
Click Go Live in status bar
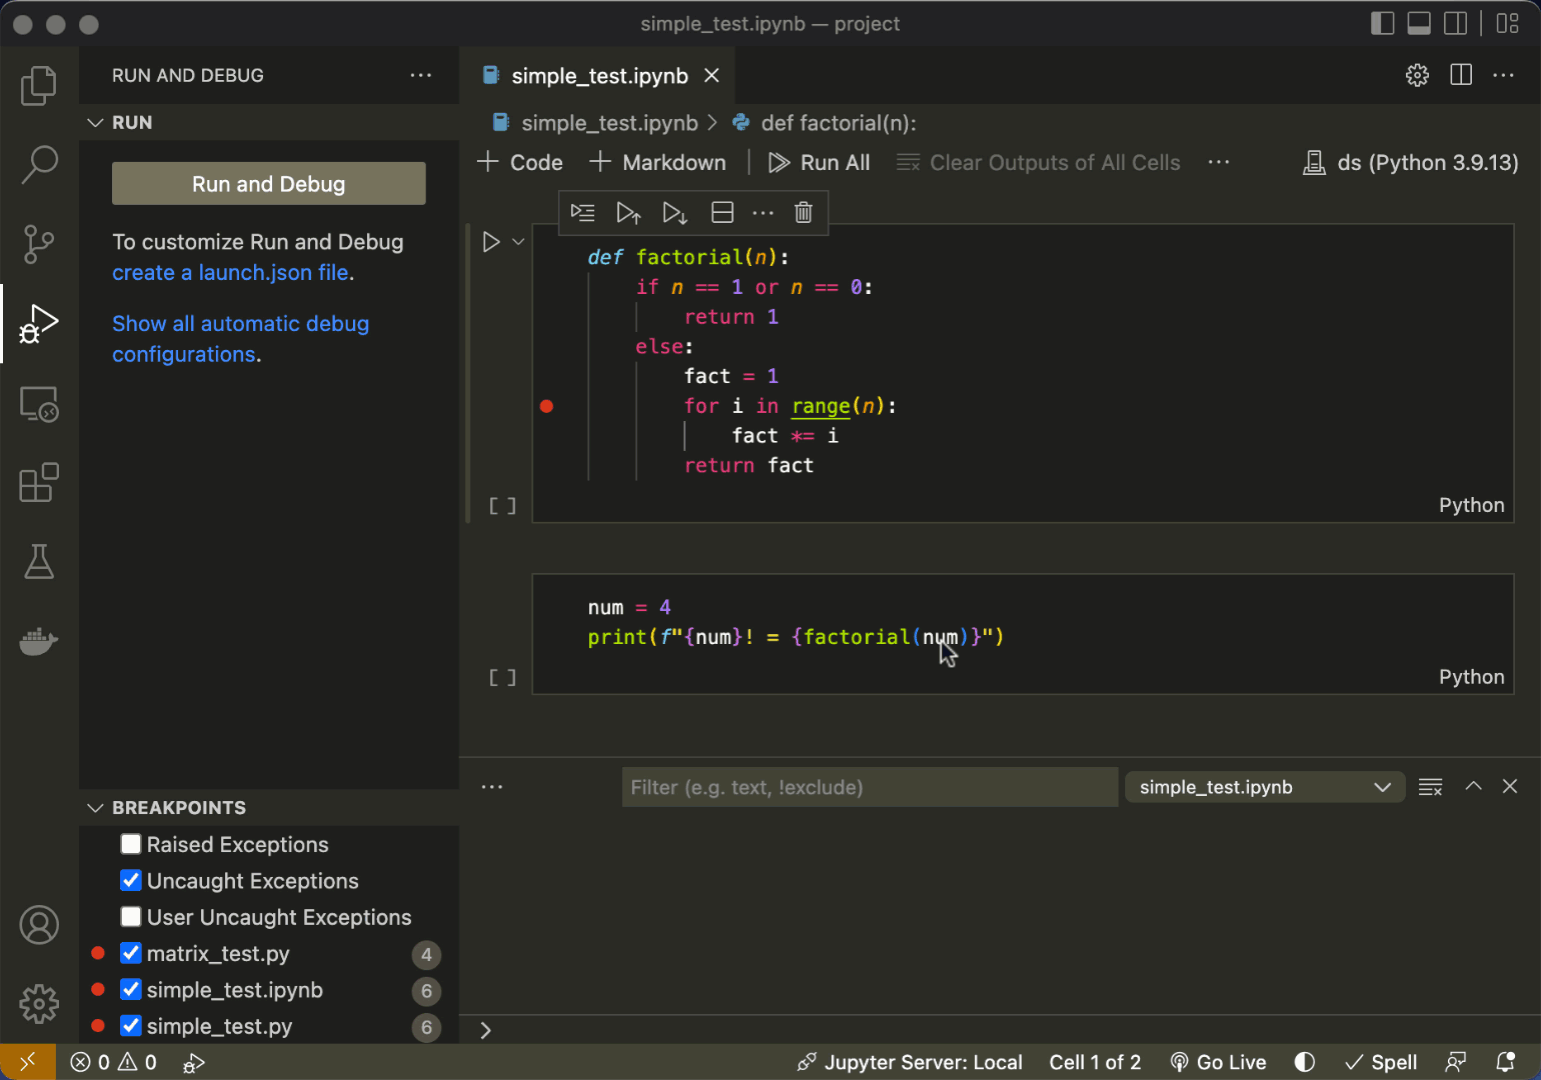[1218, 1062]
